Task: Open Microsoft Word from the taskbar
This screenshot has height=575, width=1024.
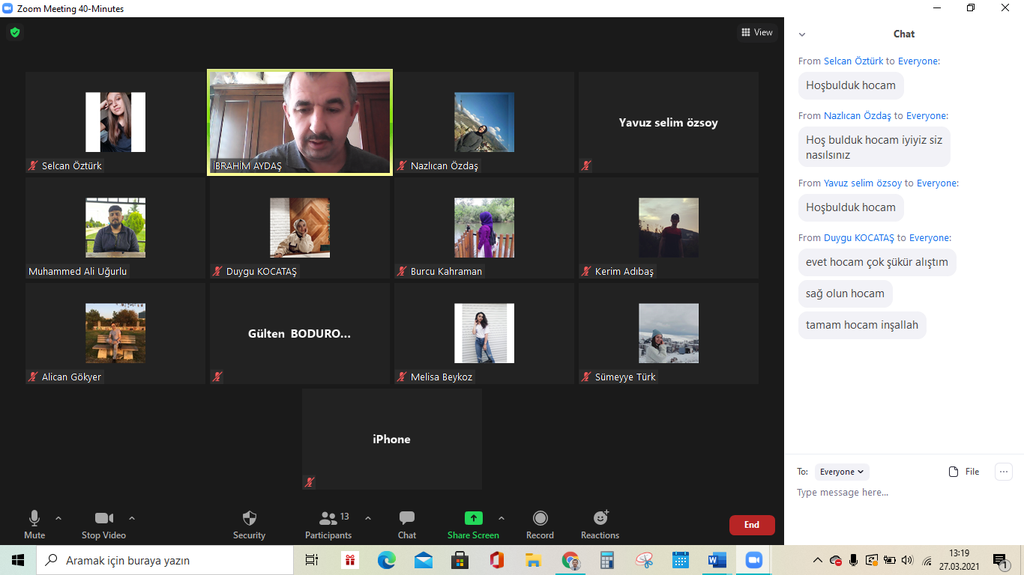Action: pos(717,561)
